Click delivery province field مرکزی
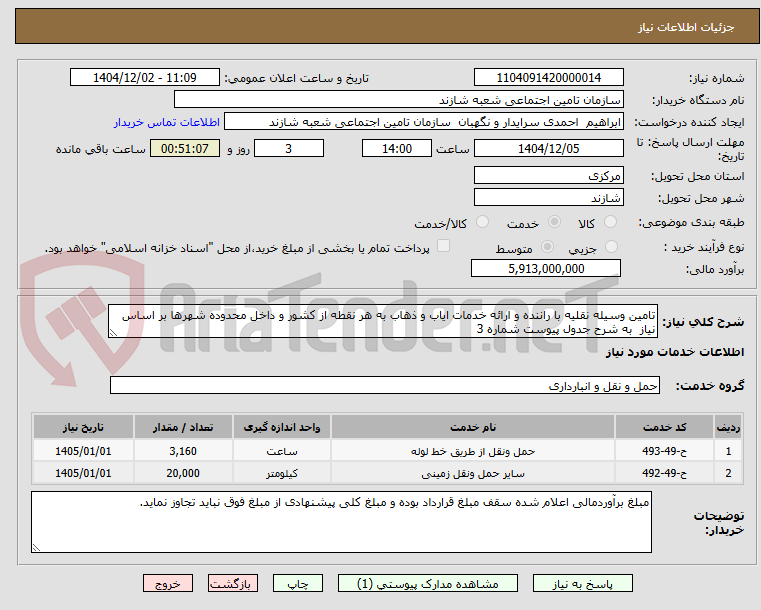This screenshot has width=761, height=610. [x=548, y=176]
